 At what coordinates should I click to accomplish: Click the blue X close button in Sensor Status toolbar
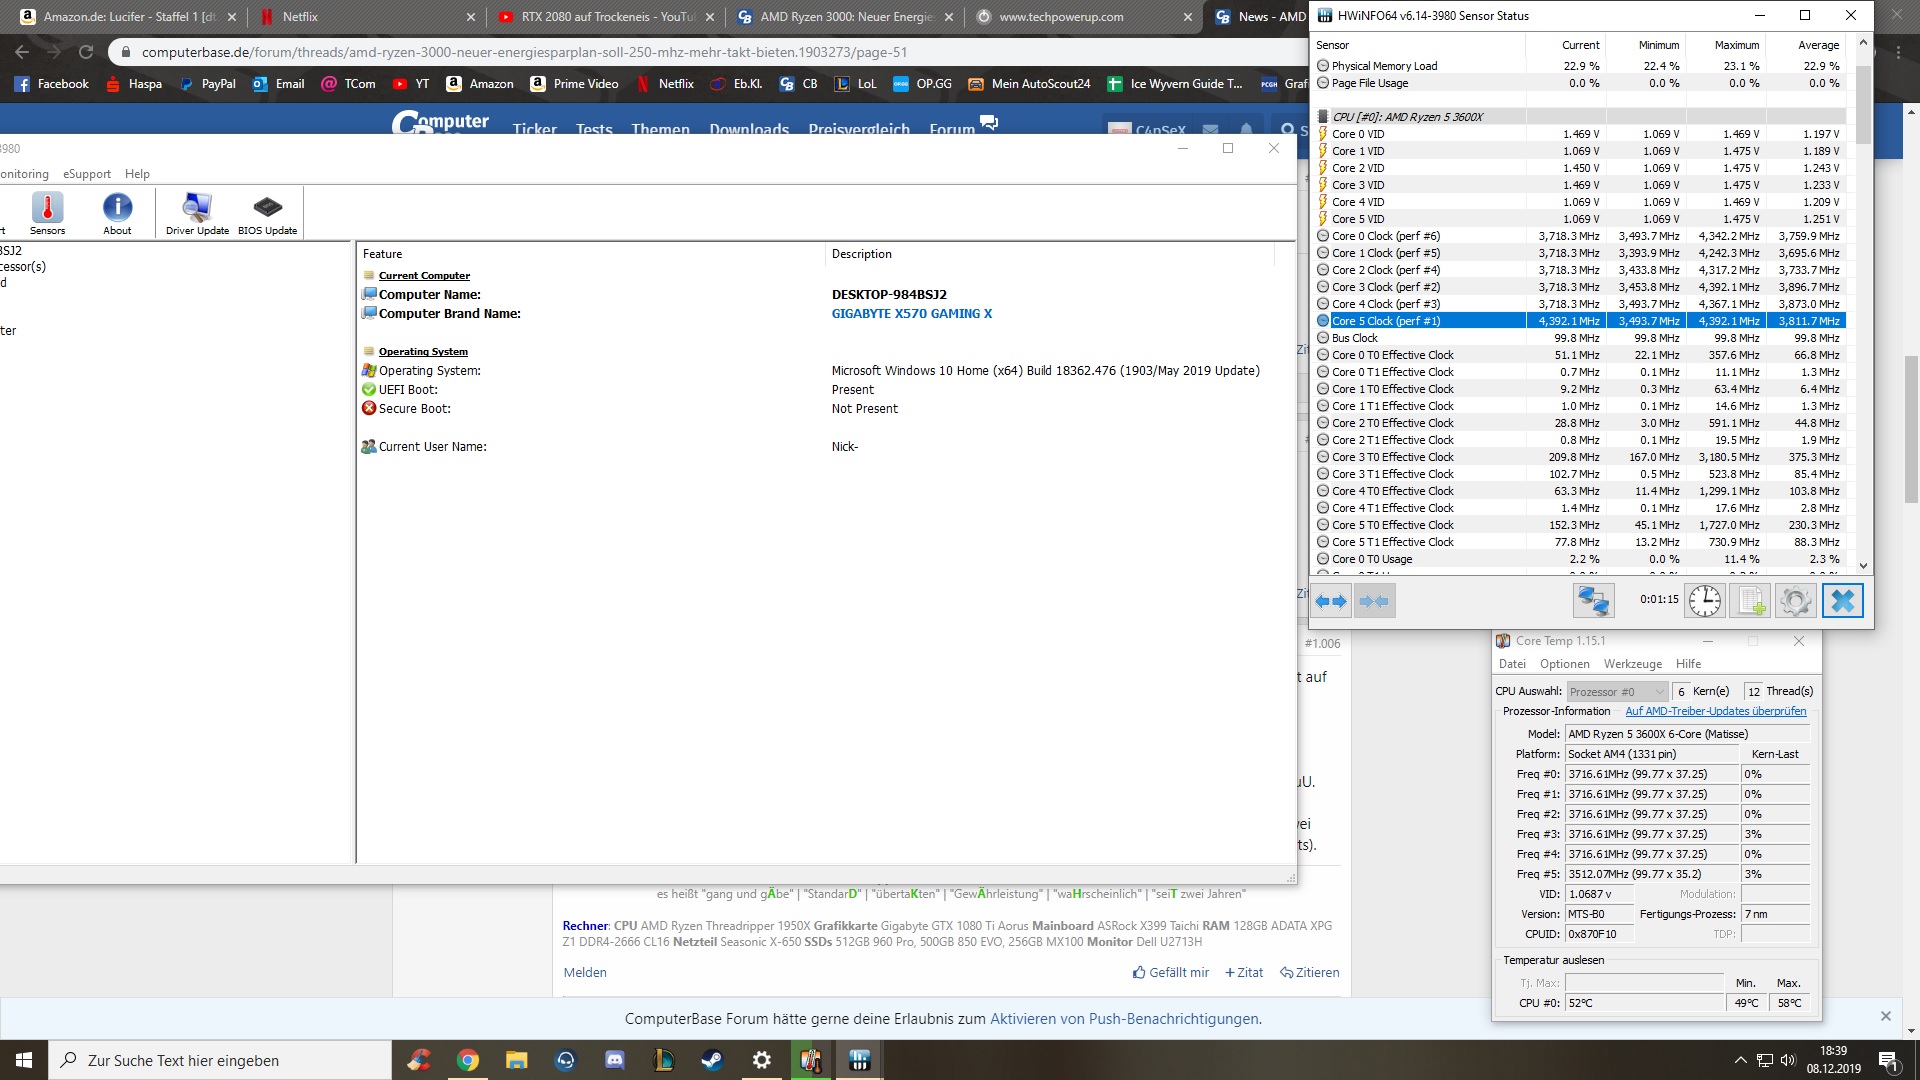tap(1842, 601)
